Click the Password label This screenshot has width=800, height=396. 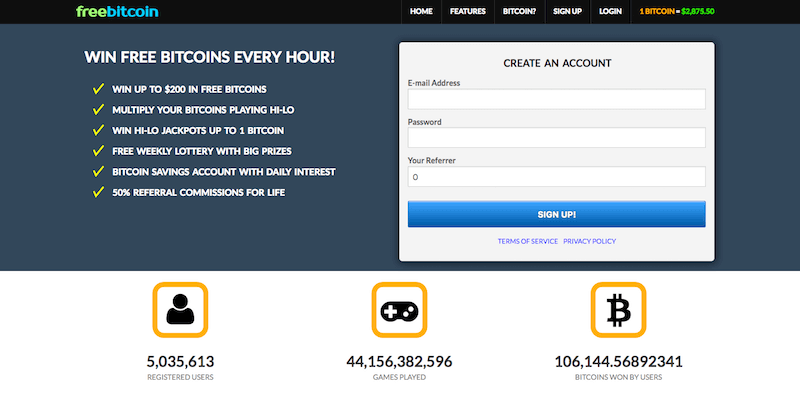coord(424,122)
